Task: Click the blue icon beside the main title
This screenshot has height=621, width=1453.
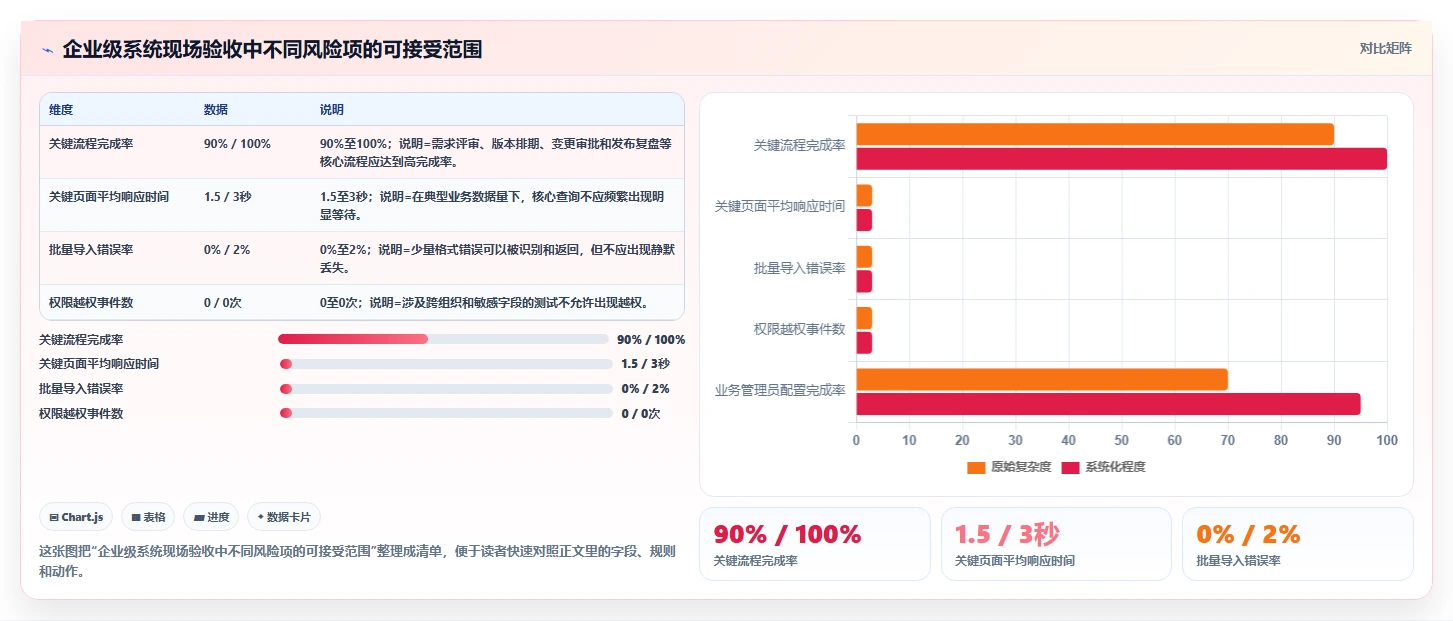Action: [47, 50]
